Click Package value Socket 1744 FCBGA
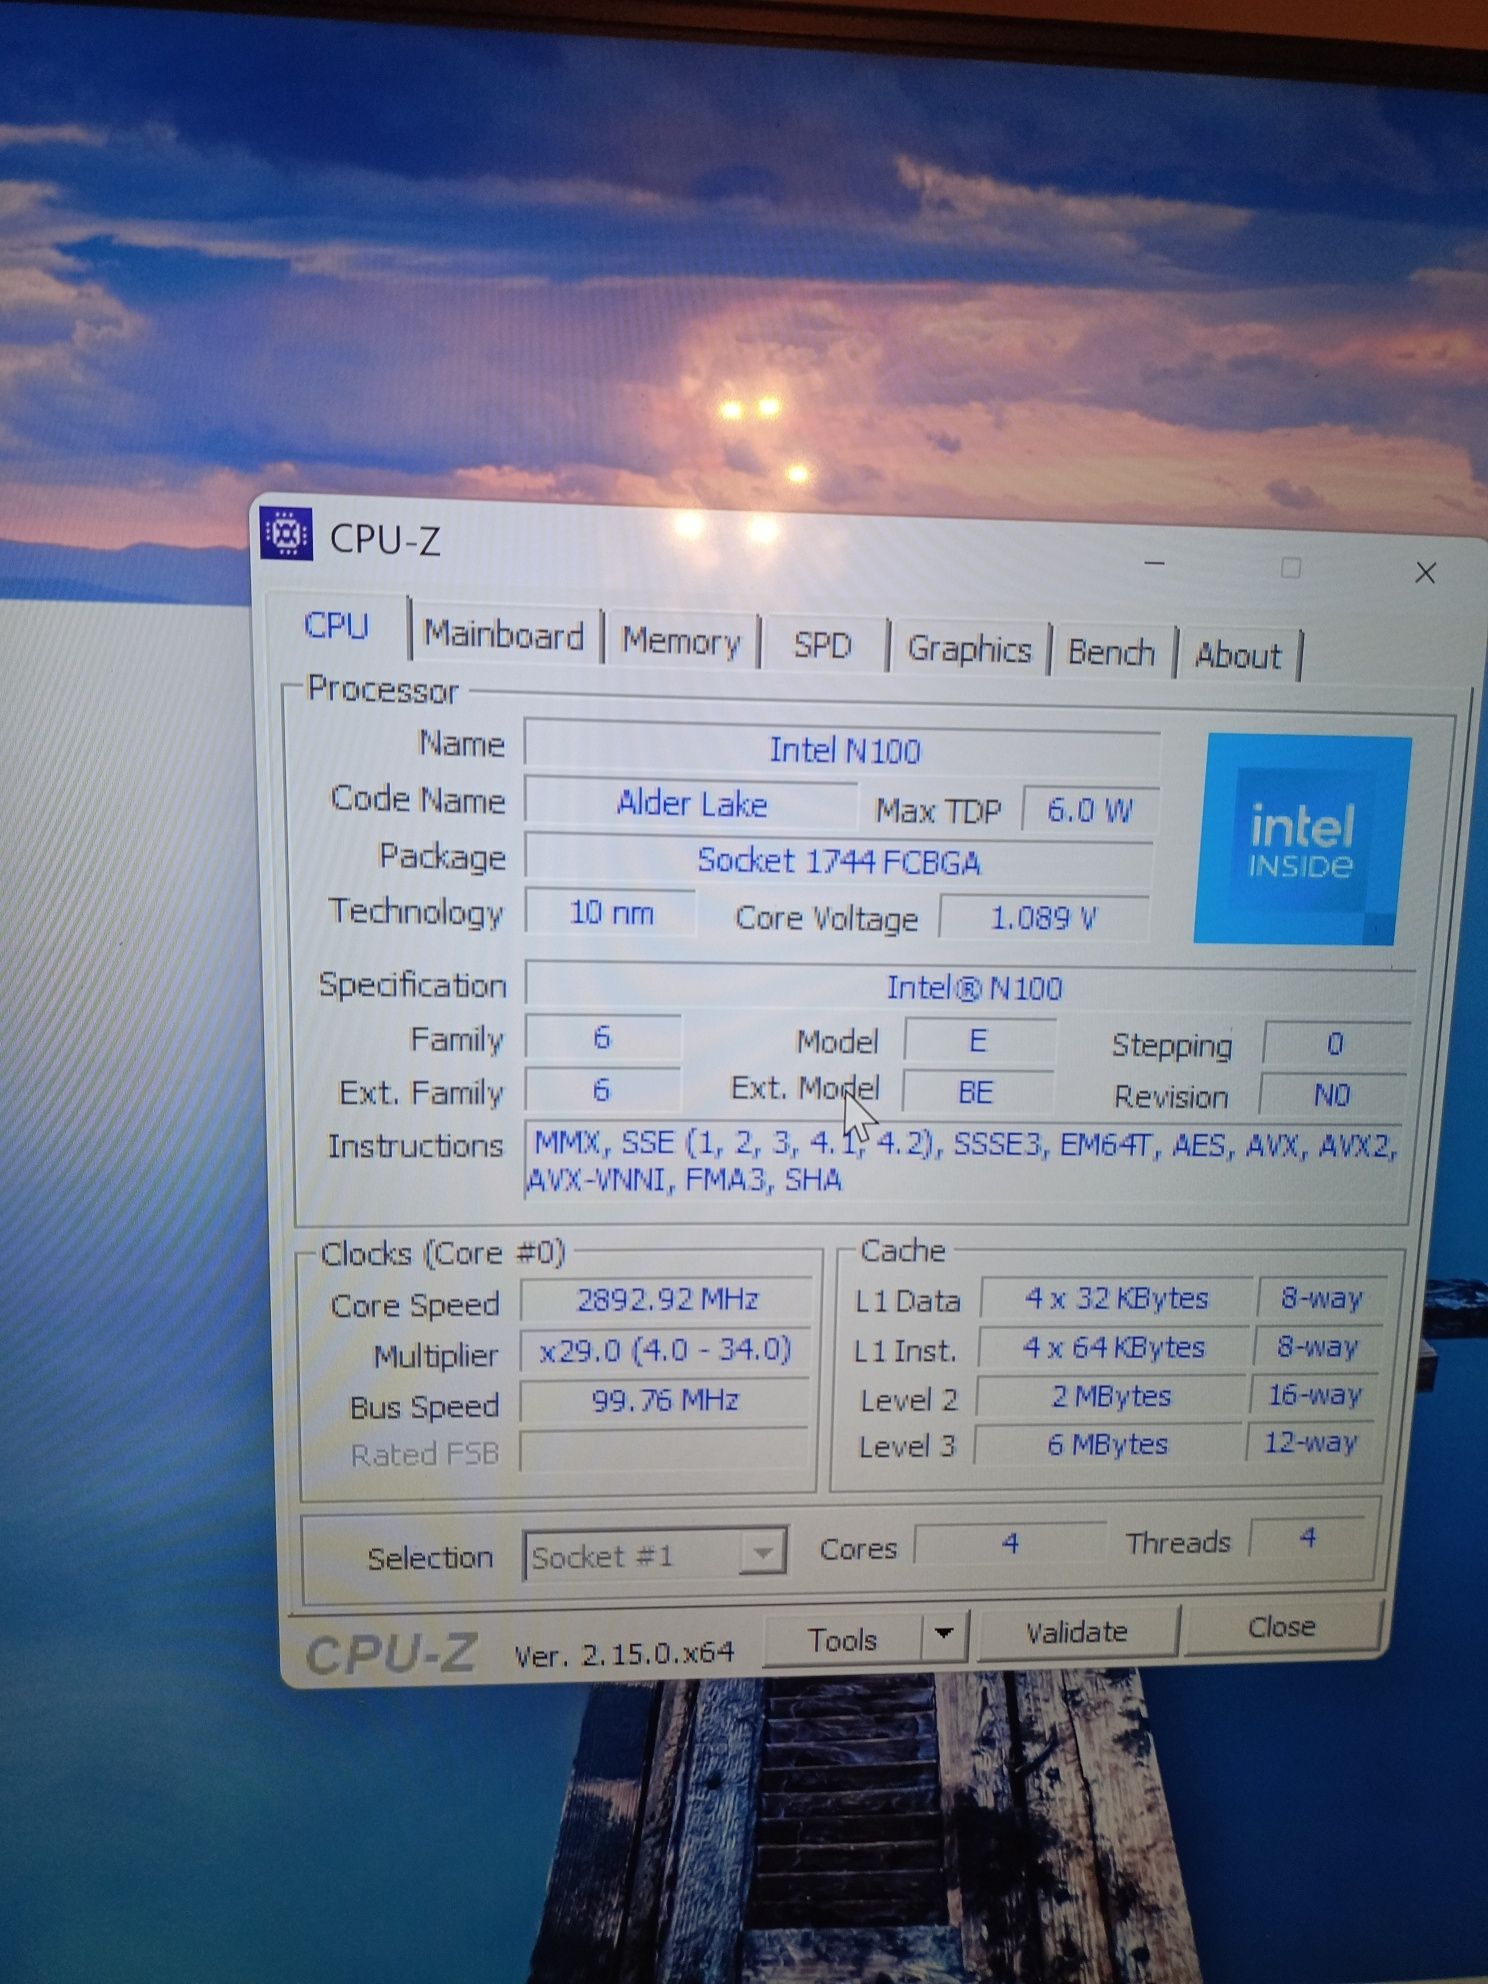 point(839,860)
